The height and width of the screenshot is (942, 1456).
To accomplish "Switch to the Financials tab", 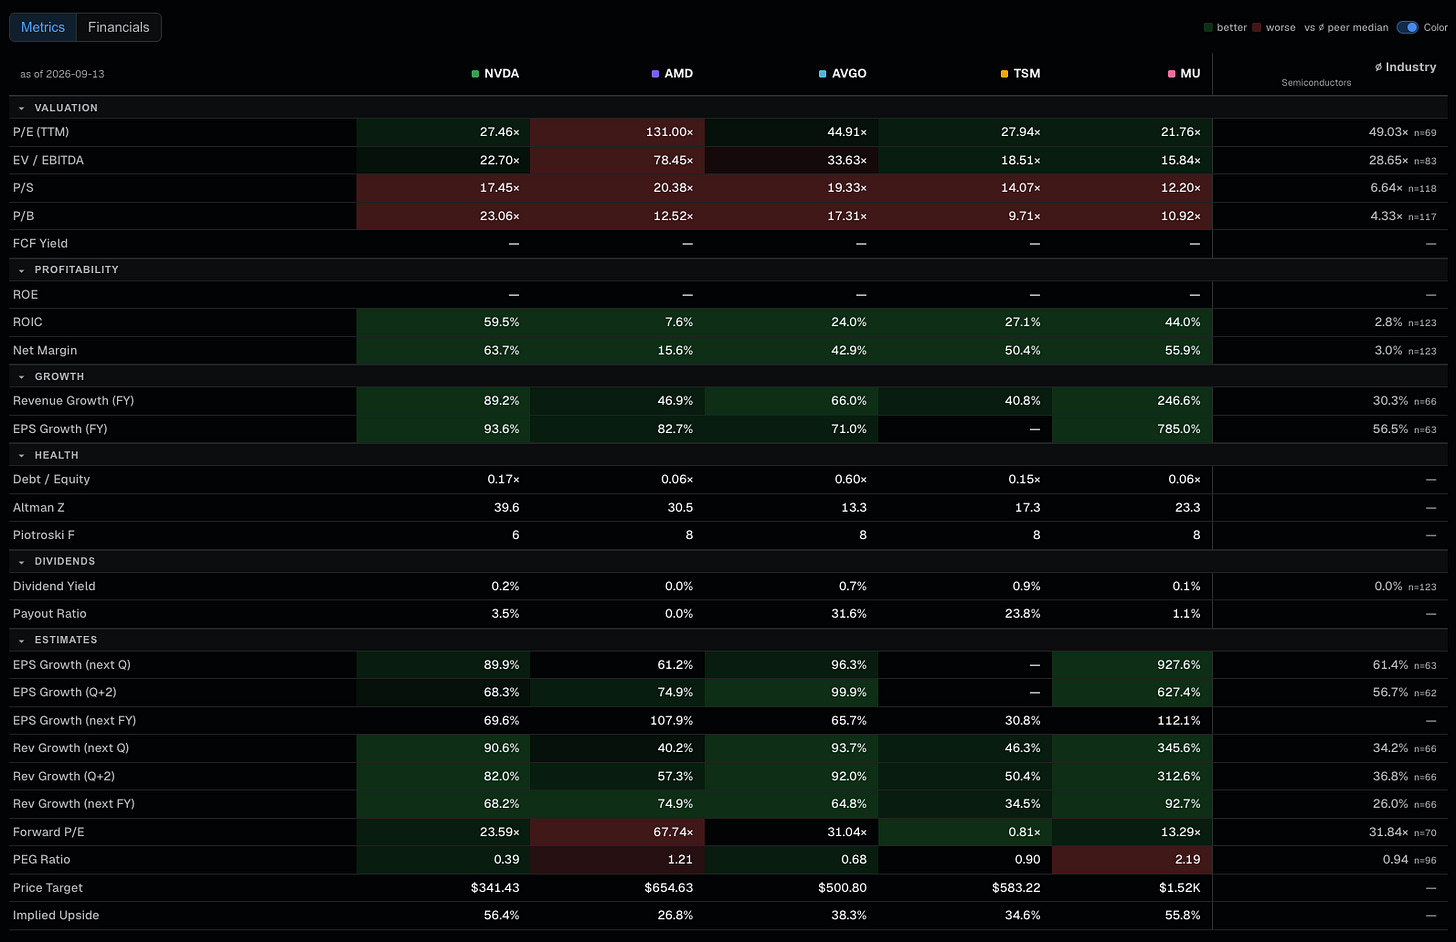I will [119, 27].
